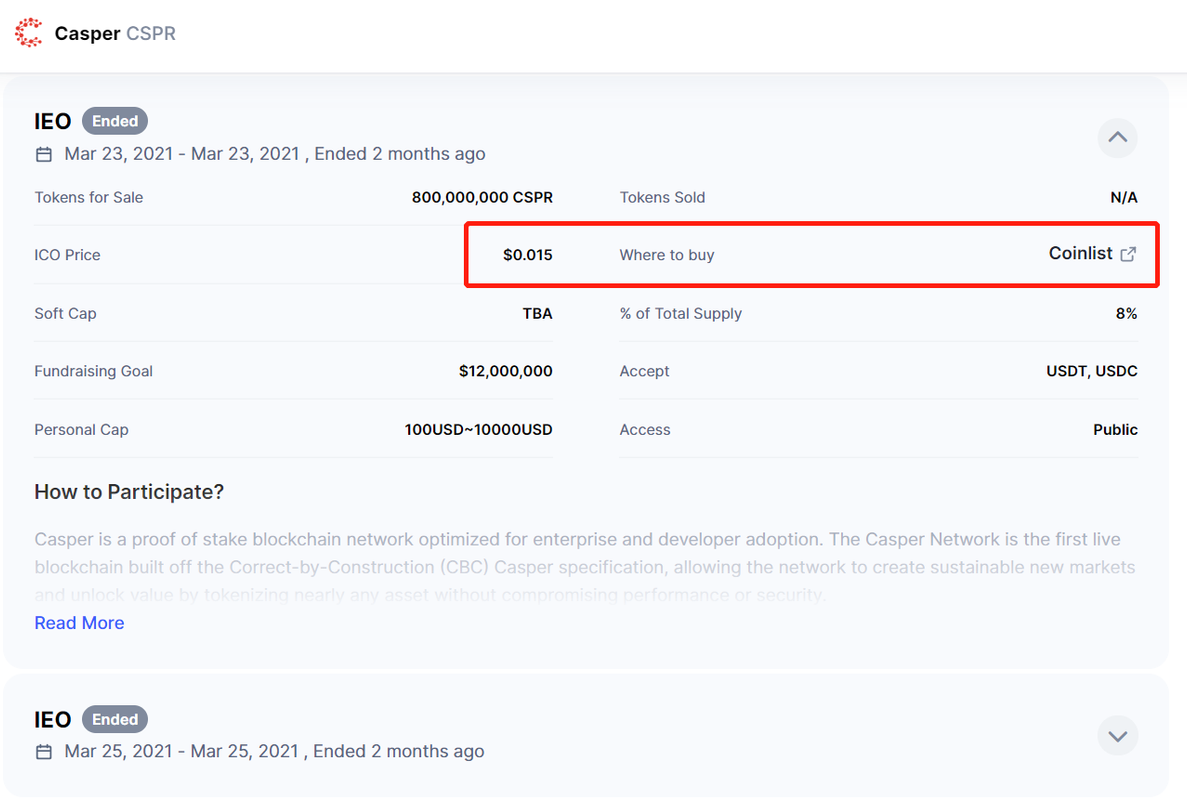Click the Ended badge of Mar 25 IEO
The height and width of the screenshot is (800, 1187).
click(115, 719)
